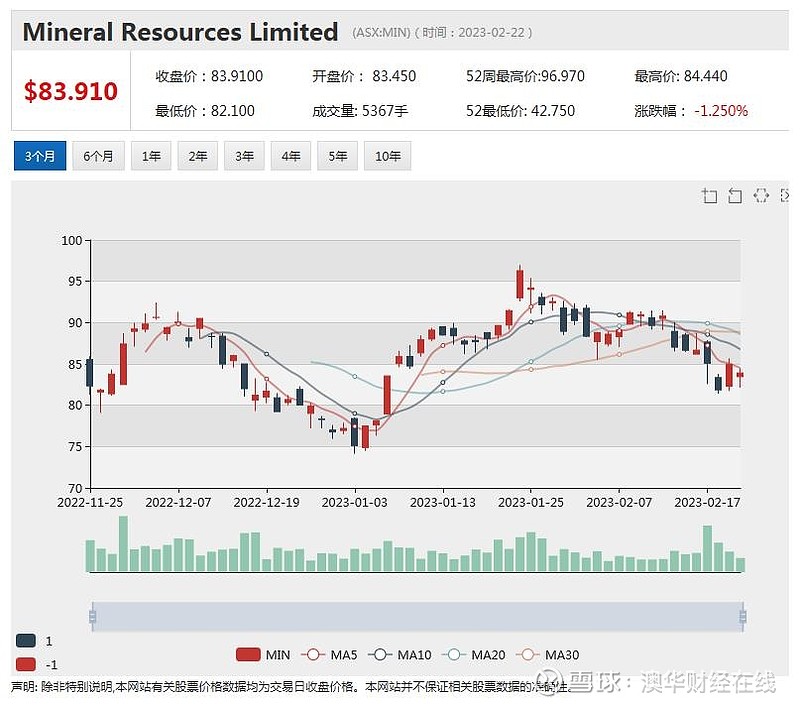Click the $83.910 price display
The image size is (800, 707).
pyautogui.click(x=70, y=89)
